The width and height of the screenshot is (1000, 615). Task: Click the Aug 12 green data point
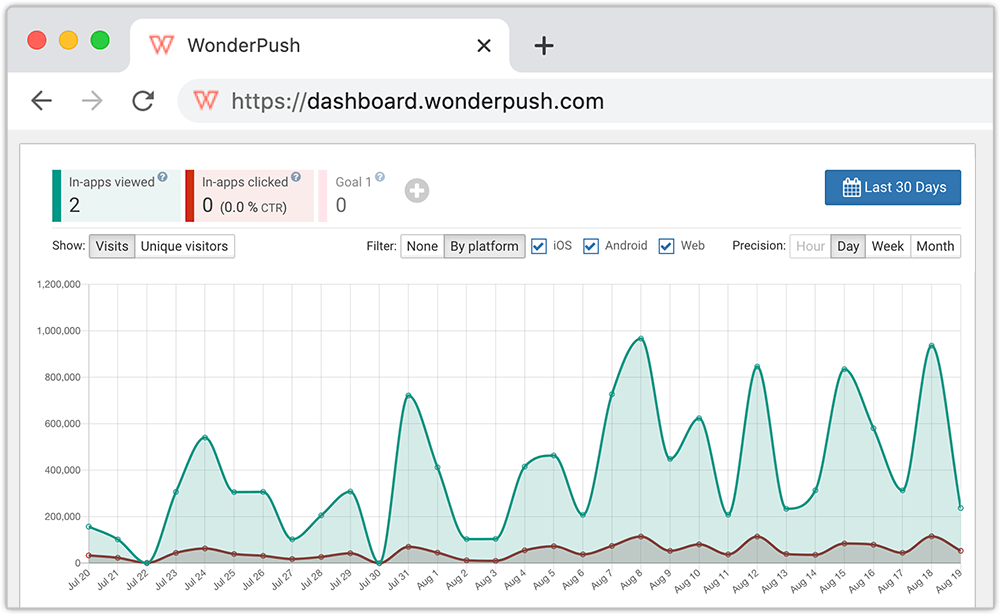point(757,367)
